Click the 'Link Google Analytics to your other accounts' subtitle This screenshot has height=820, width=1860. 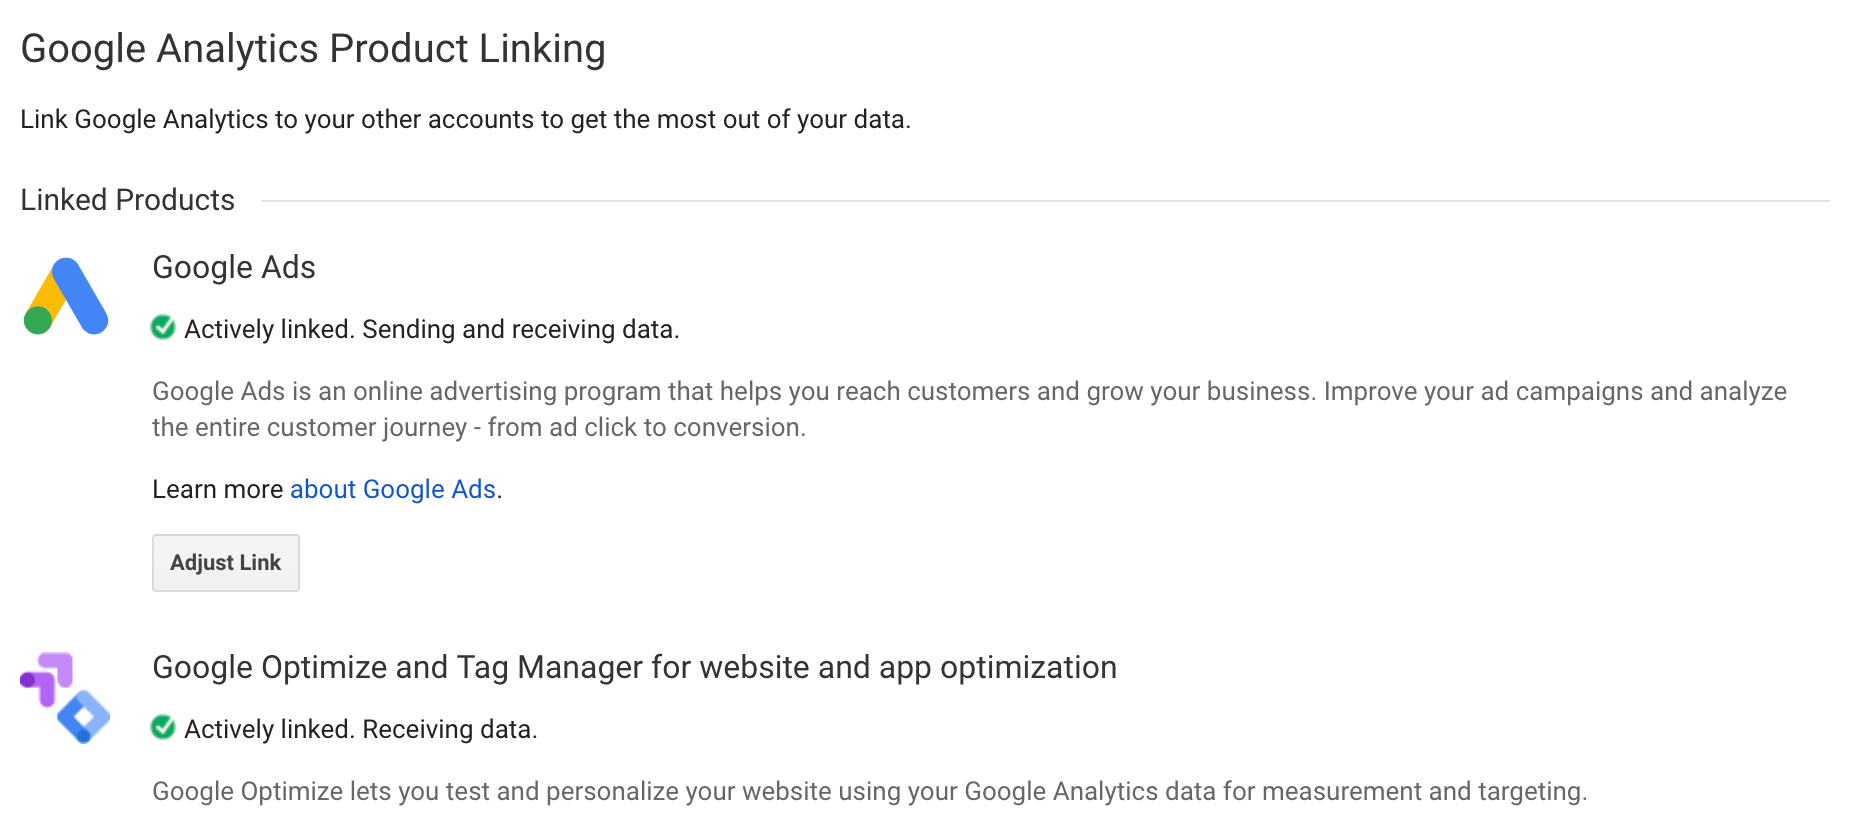tap(466, 119)
